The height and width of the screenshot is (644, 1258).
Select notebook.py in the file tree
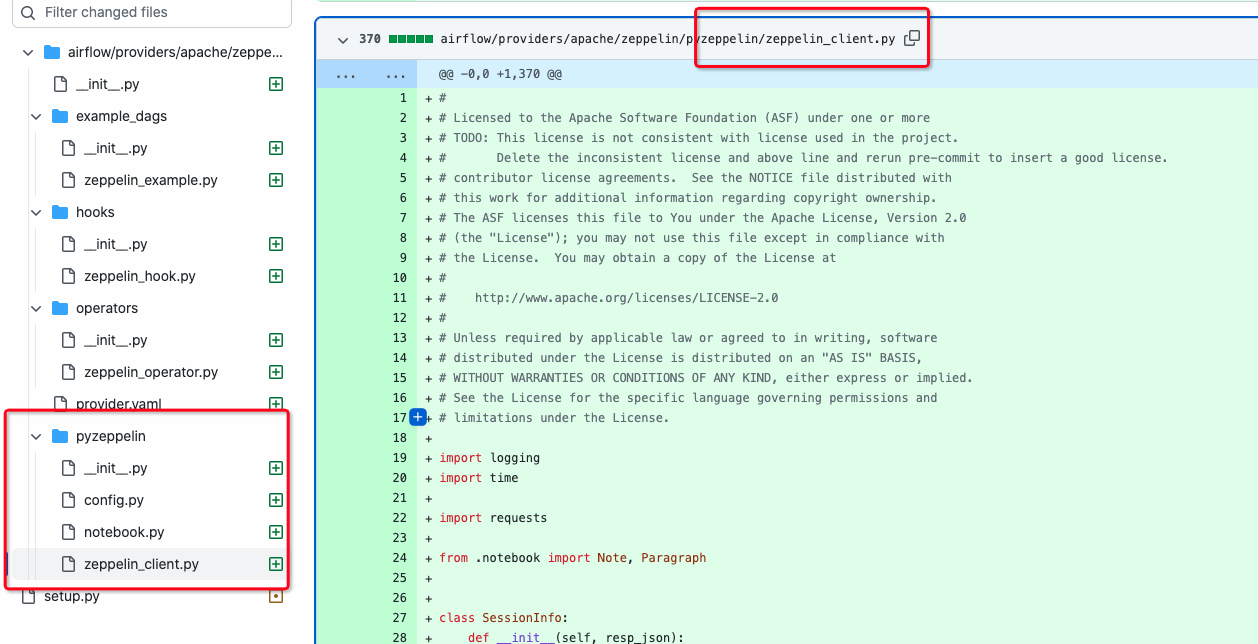point(124,532)
